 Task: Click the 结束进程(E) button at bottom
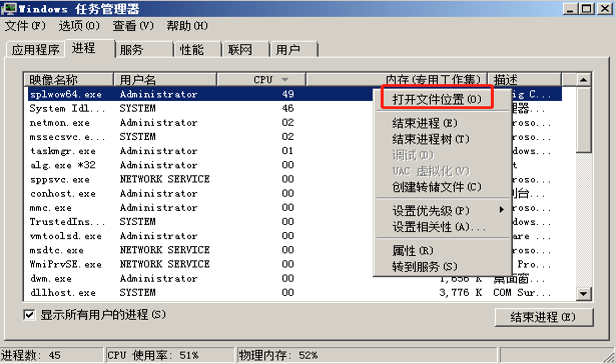[x=544, y=317]
